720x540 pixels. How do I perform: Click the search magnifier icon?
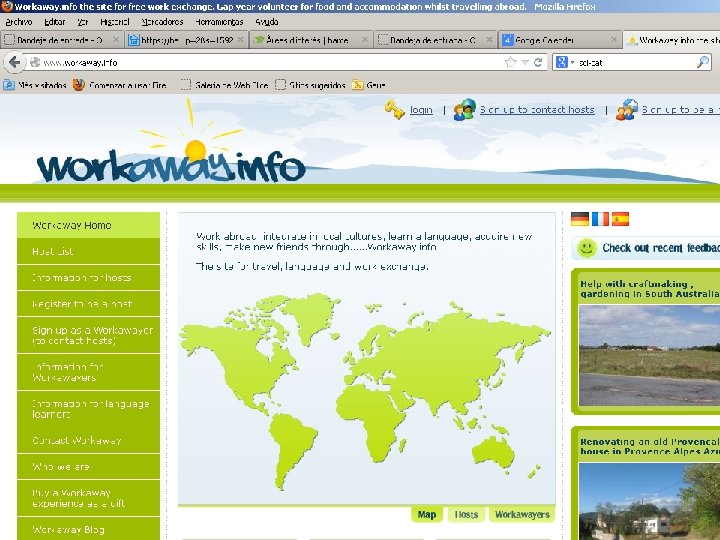(x=703, y=62)
